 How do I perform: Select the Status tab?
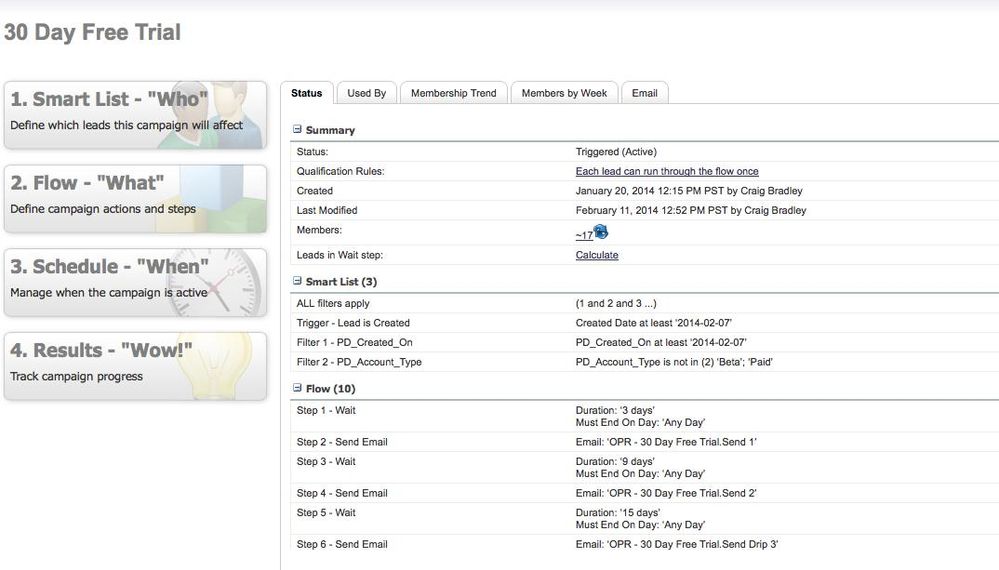coord(306,93)
